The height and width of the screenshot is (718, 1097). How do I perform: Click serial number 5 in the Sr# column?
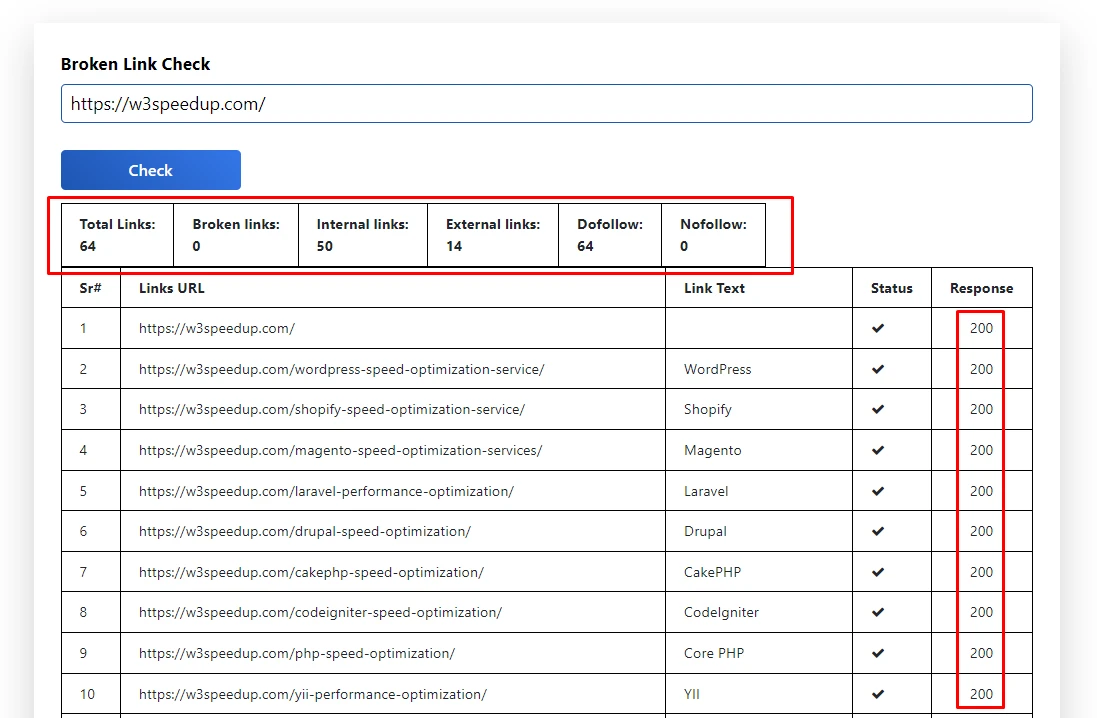pyautogui.click(x=83, y=491)
